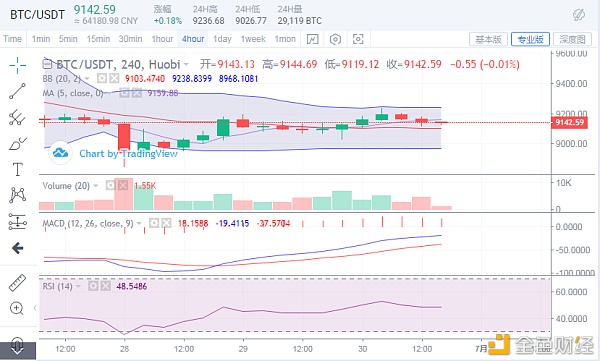Open MA indicator settings gear
This screenshot has width=600, height=361.
(124, 93)
